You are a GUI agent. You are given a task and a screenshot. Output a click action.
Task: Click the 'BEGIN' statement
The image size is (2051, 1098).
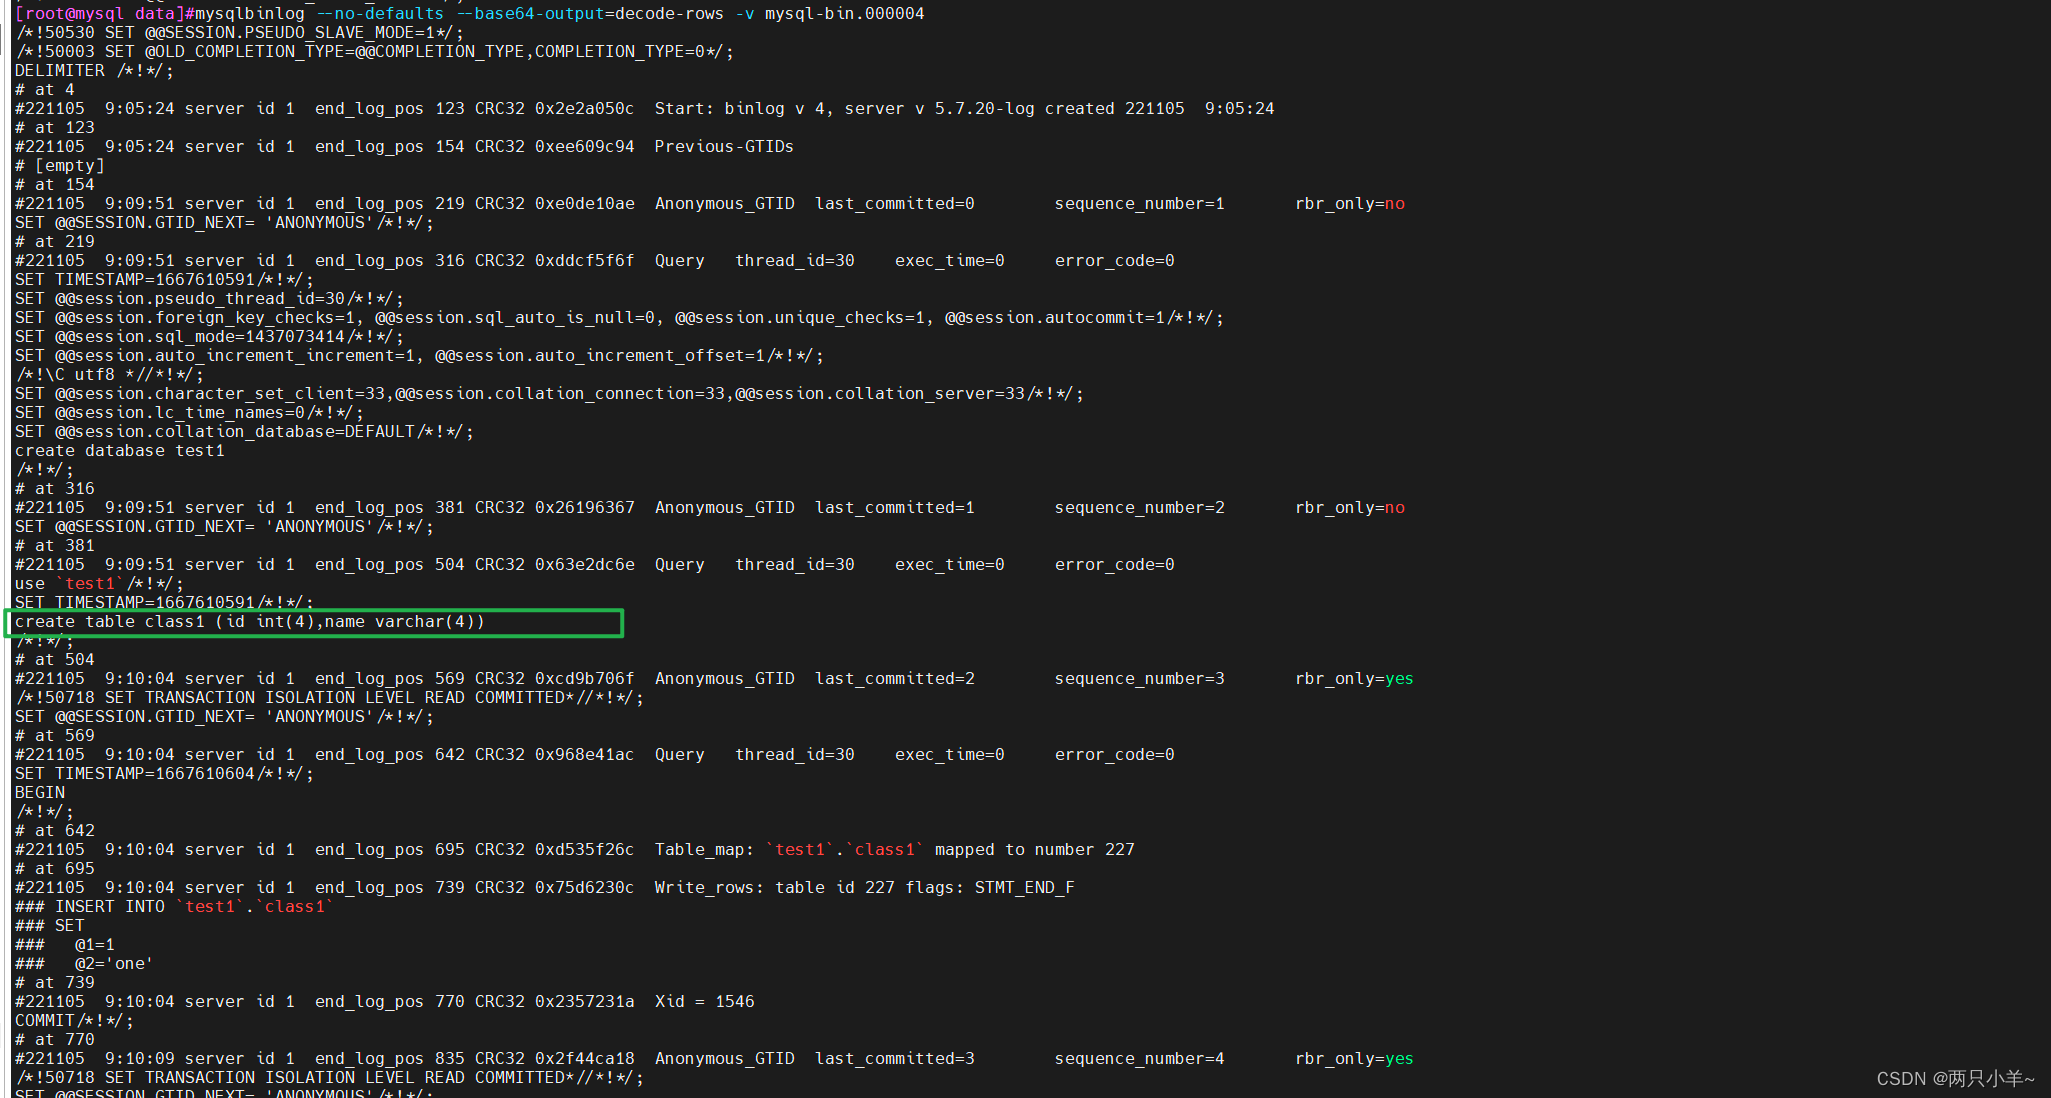pyautogui.click(x=39, y=792)
